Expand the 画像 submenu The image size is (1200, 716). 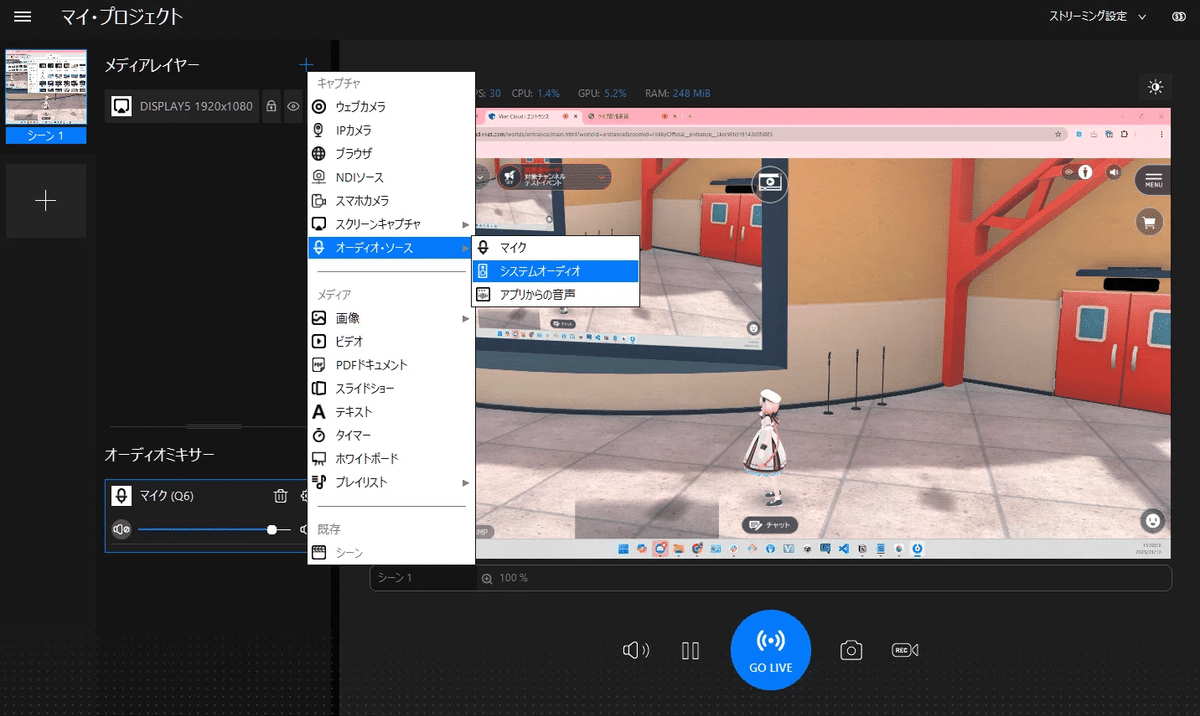(x=391, y=318)
